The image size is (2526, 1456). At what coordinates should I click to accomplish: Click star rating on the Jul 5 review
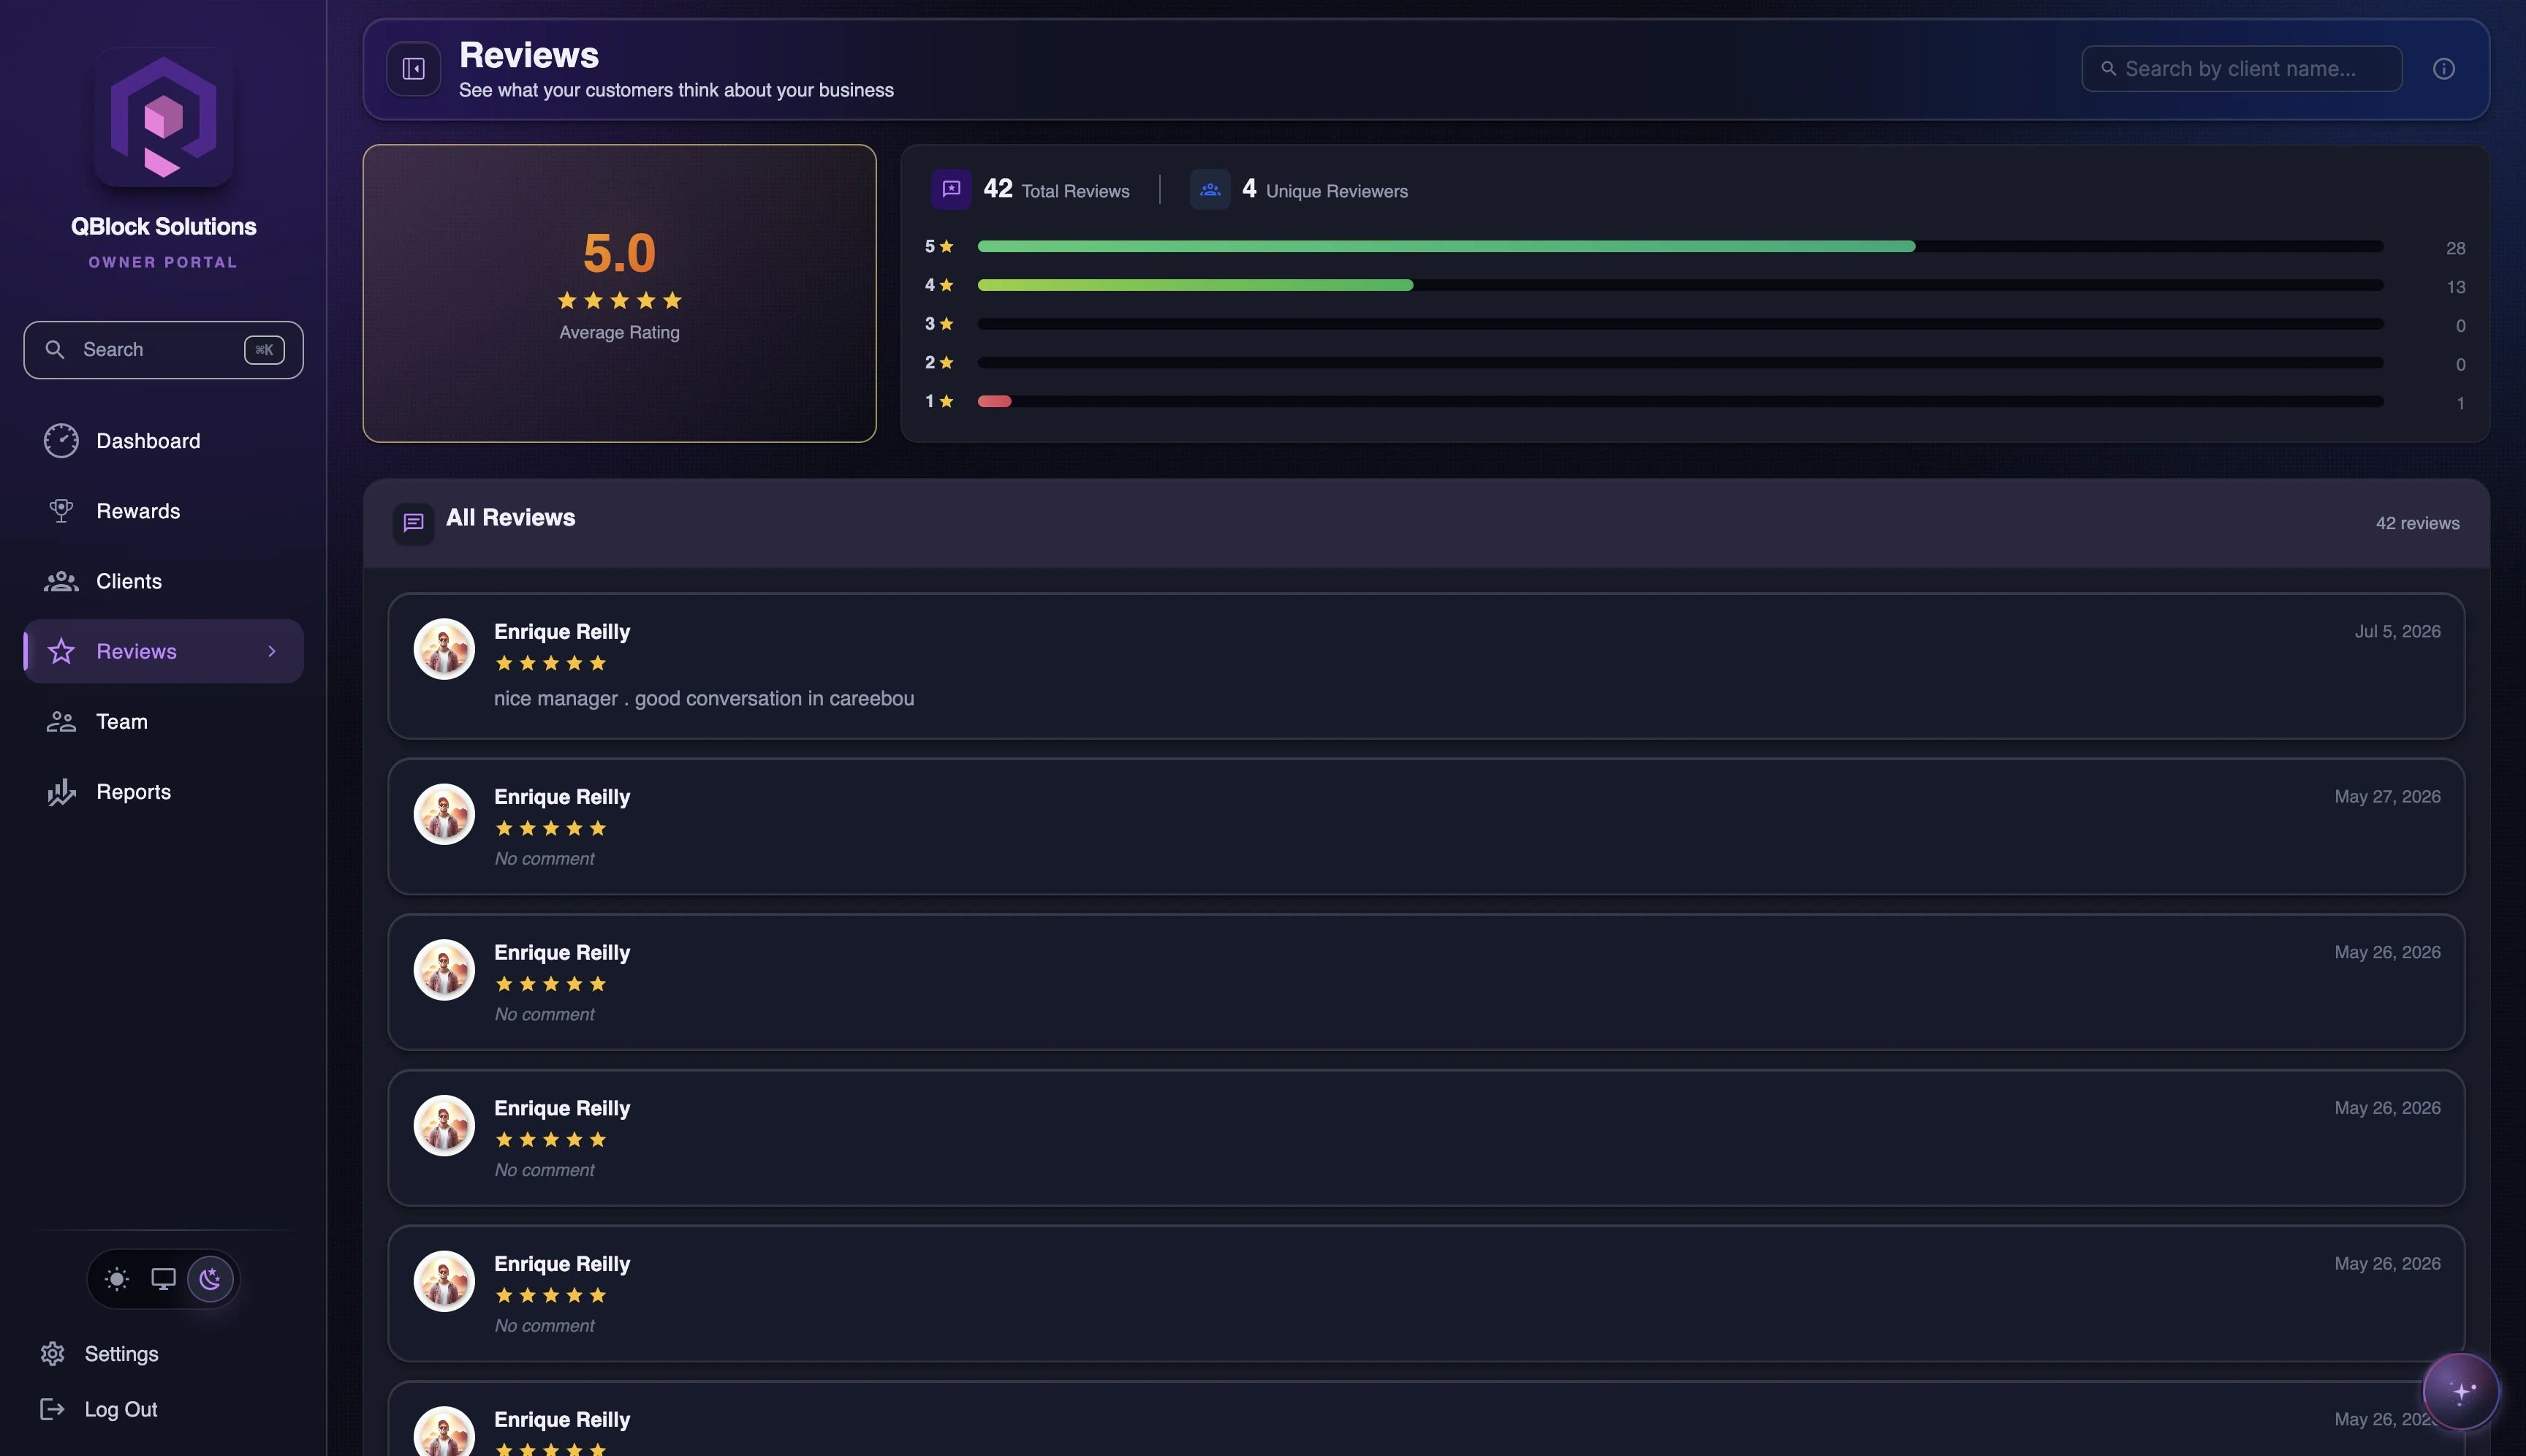(551, 663)
